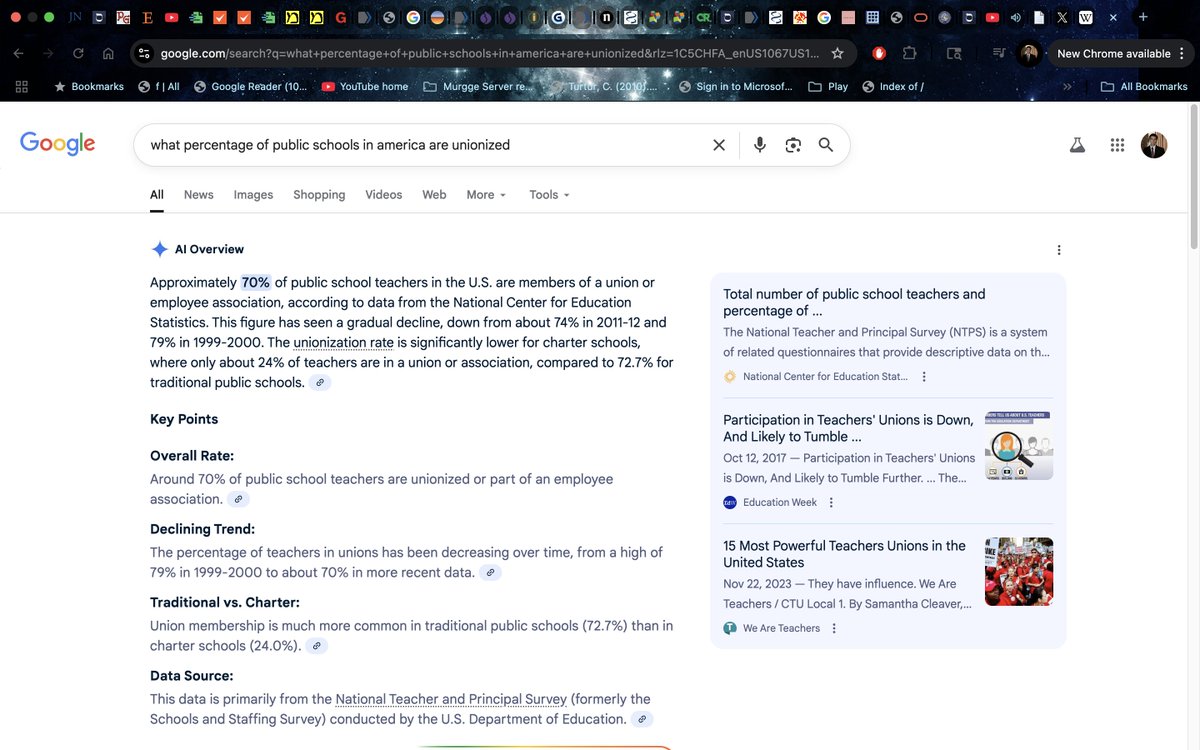Image resolution: width=1200 pixels, height=750 pixels.
Task: Open source link chip after 'Department of Education.'
Action: [643, 719]
